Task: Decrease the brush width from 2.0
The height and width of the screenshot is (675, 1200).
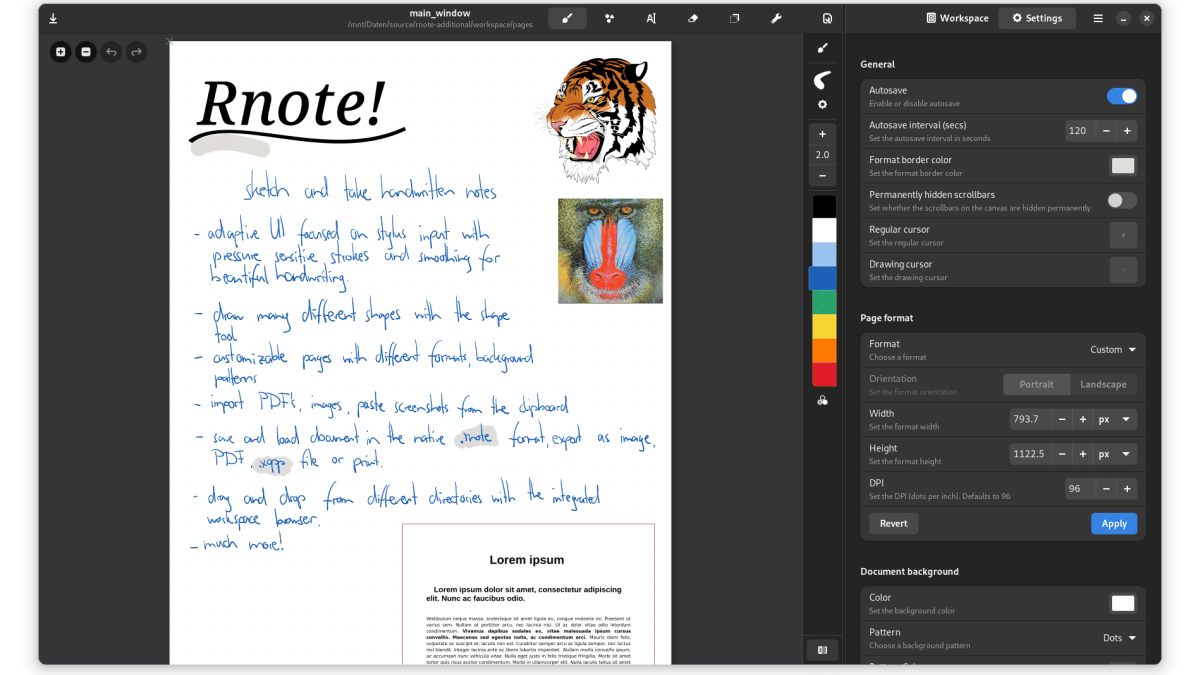Action: pos(822,176)
